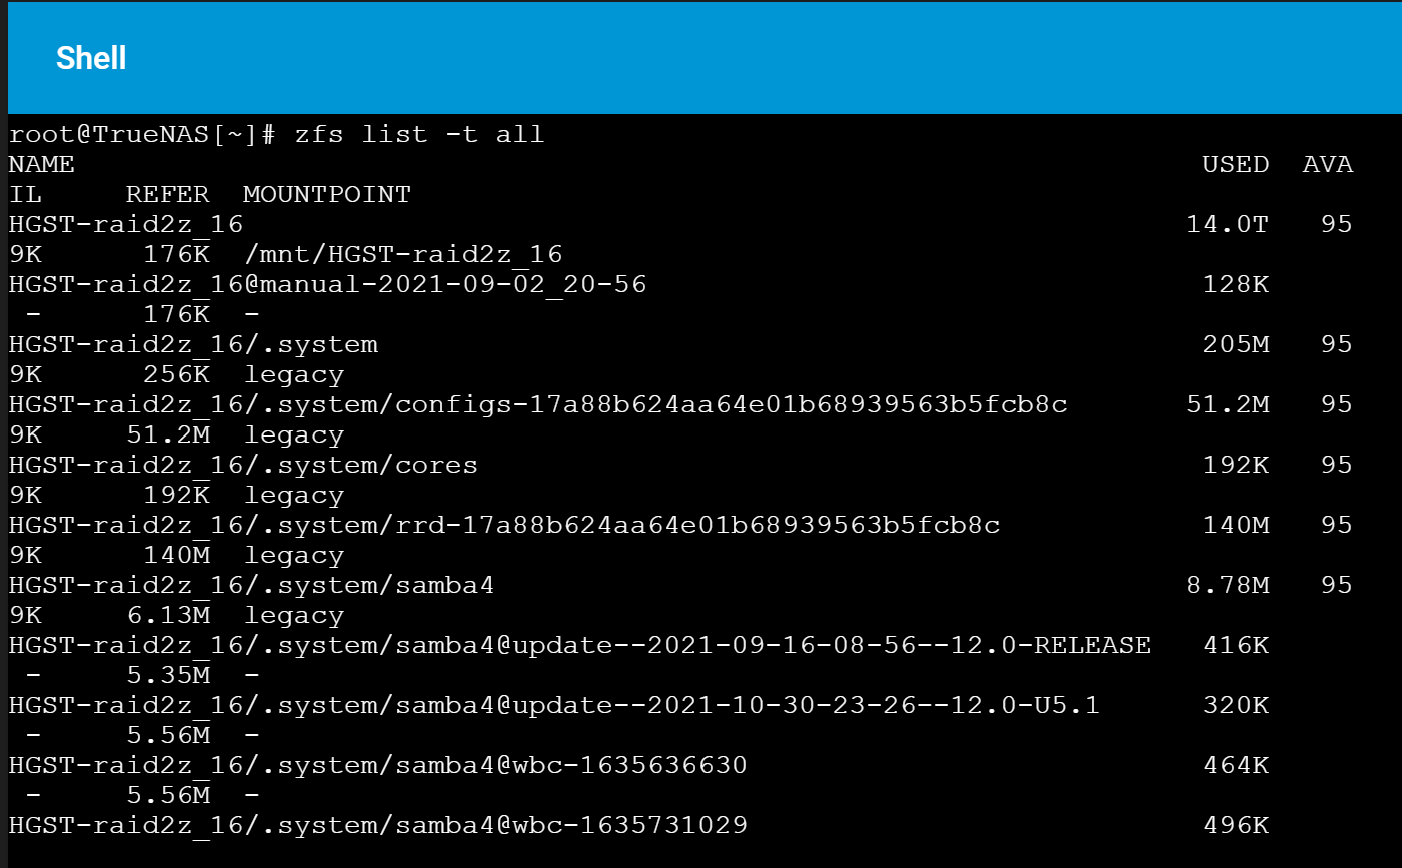The image size is (1402, 868).
Task: Click the samba4 12.0-U5.1 update snapshot line
Action: pyautogui.click(x=555, y=705)
